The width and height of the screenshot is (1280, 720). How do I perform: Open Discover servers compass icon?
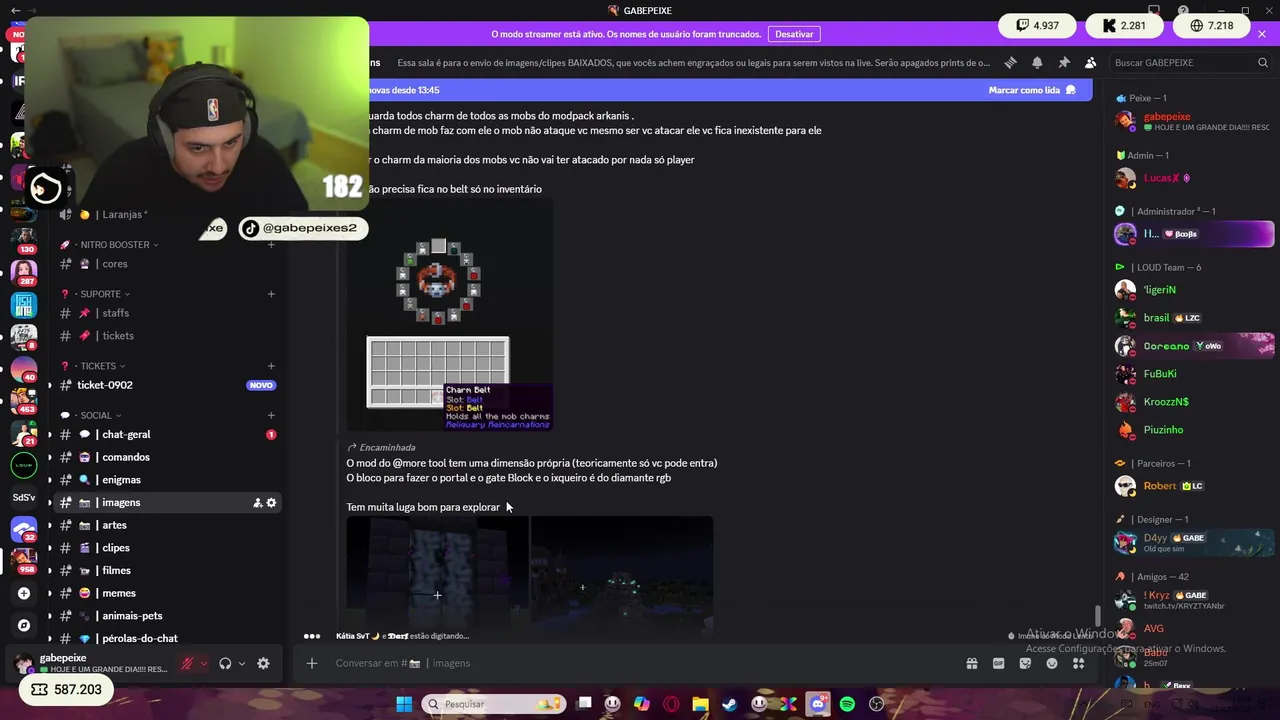(x=24, y=625)
